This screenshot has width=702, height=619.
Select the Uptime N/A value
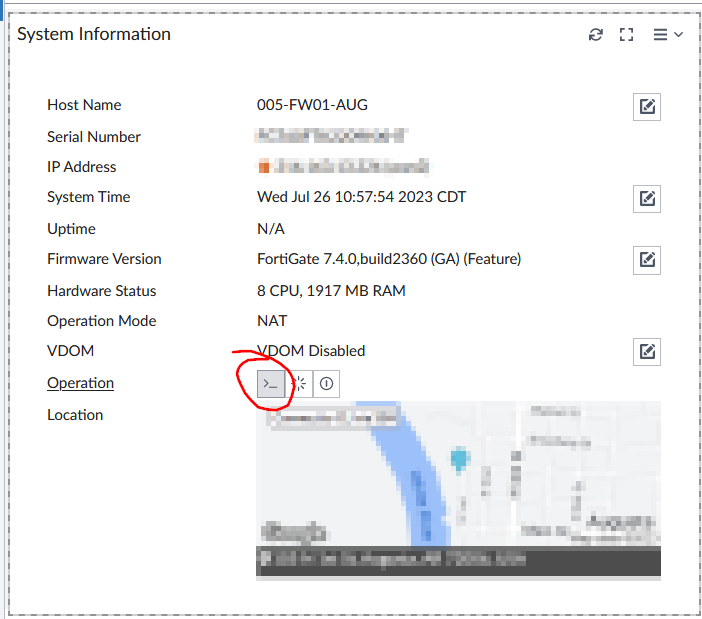click(x=270, y=229)
